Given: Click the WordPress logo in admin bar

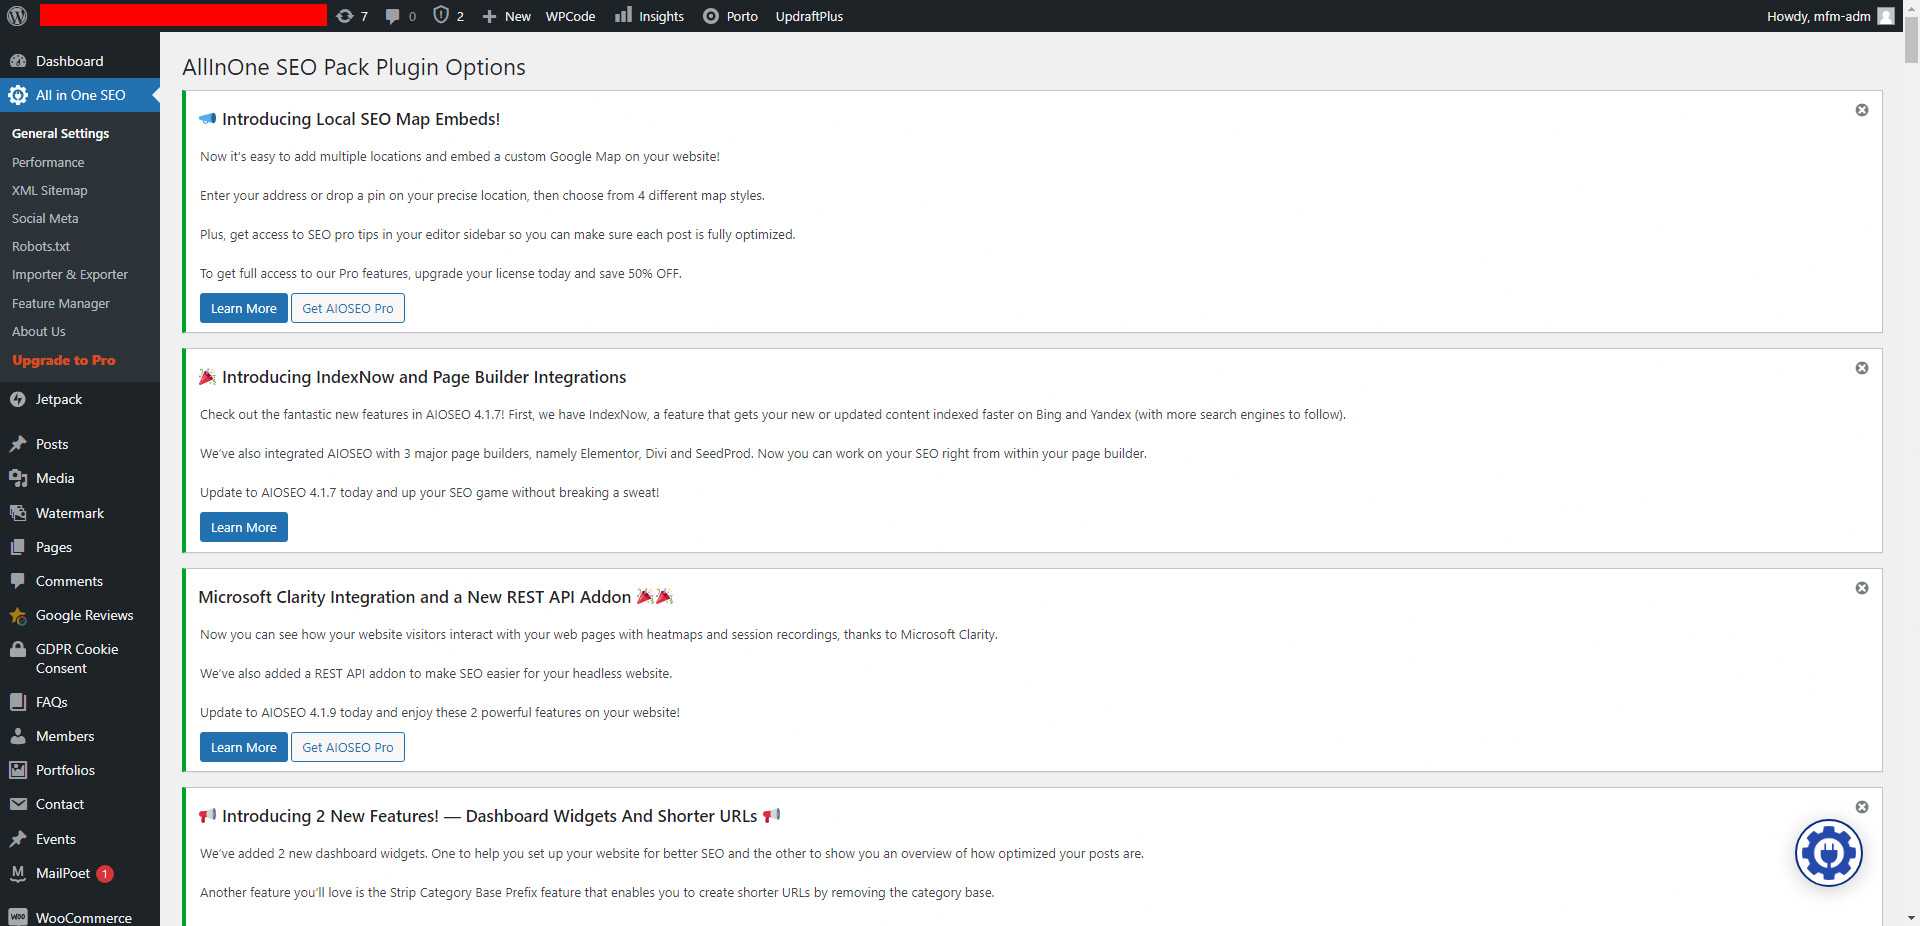Looking at the screenshot, I should click(17, 16).
